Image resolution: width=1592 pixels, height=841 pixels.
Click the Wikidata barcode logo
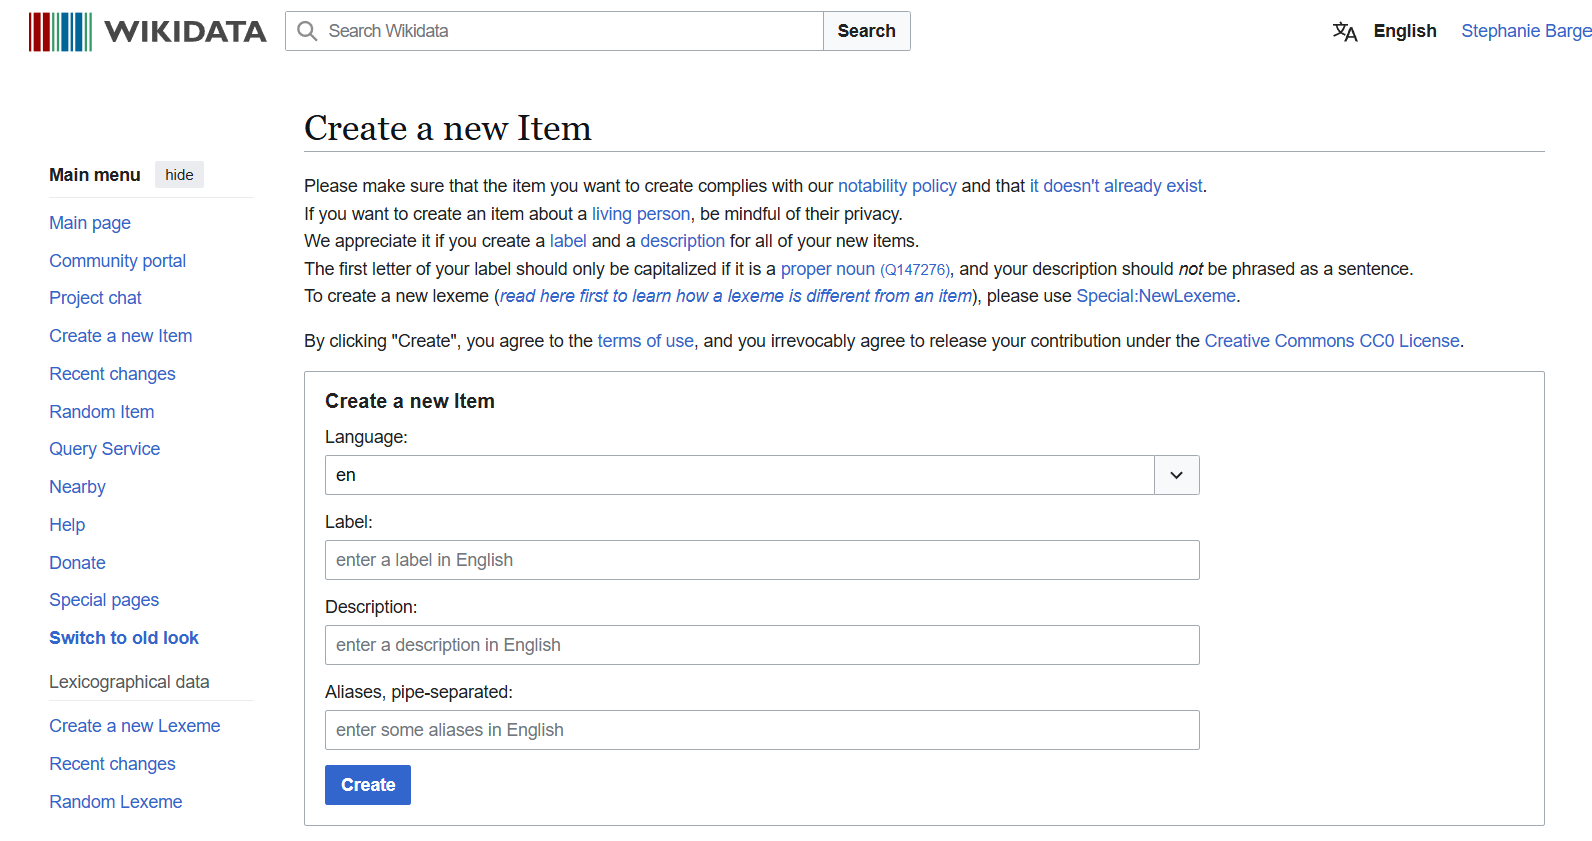click(60, 32)
